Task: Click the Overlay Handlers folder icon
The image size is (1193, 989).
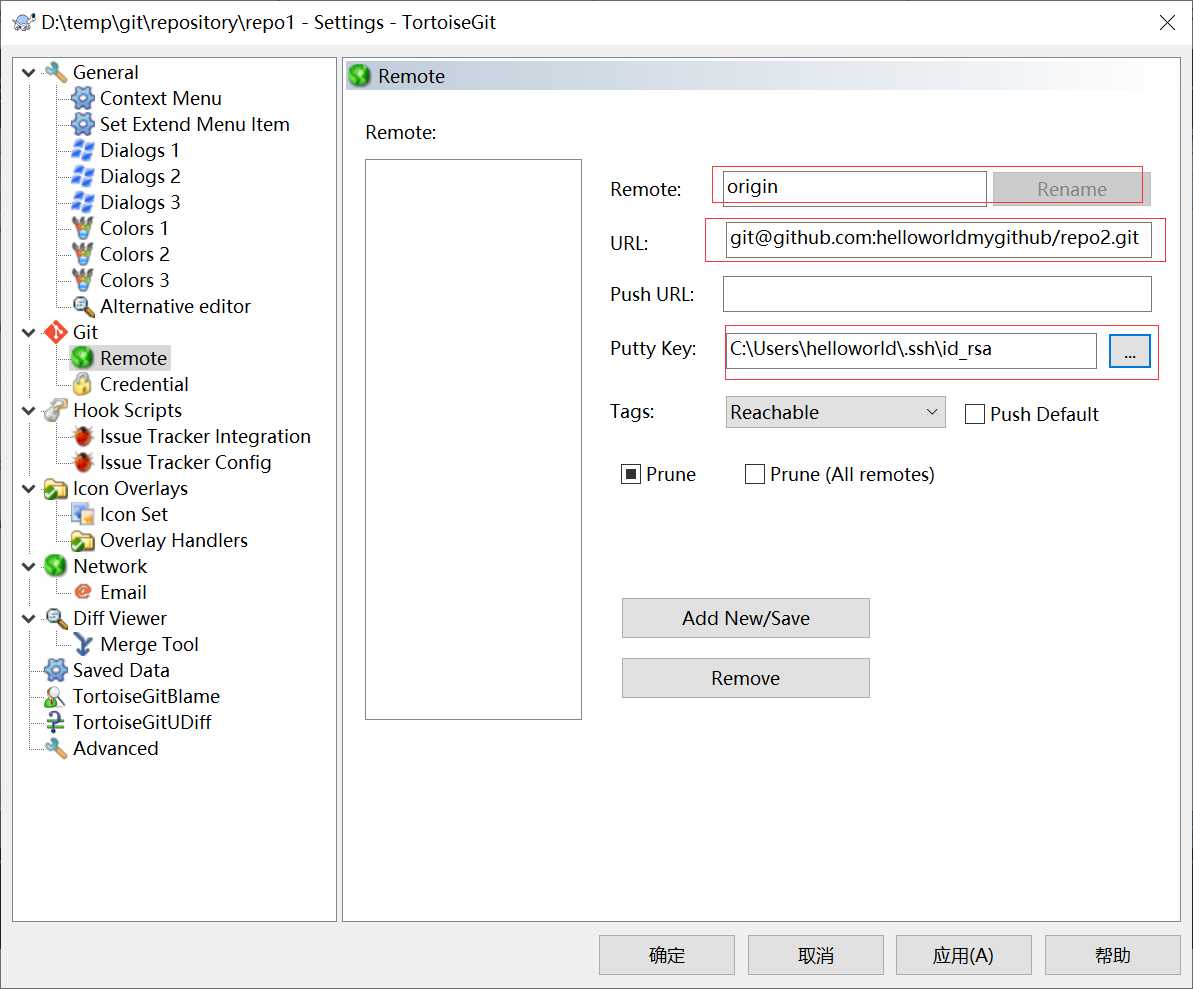Action: click(82, 540)
